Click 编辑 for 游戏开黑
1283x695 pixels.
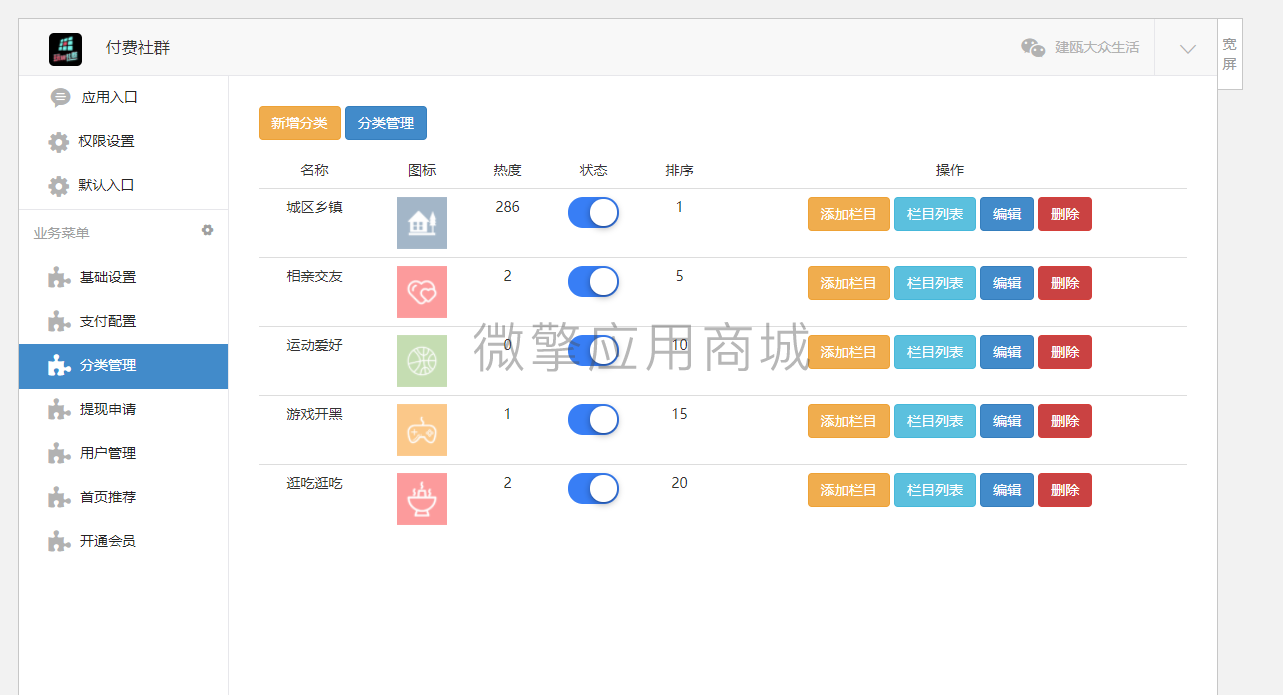click(x=1007, y=421)
